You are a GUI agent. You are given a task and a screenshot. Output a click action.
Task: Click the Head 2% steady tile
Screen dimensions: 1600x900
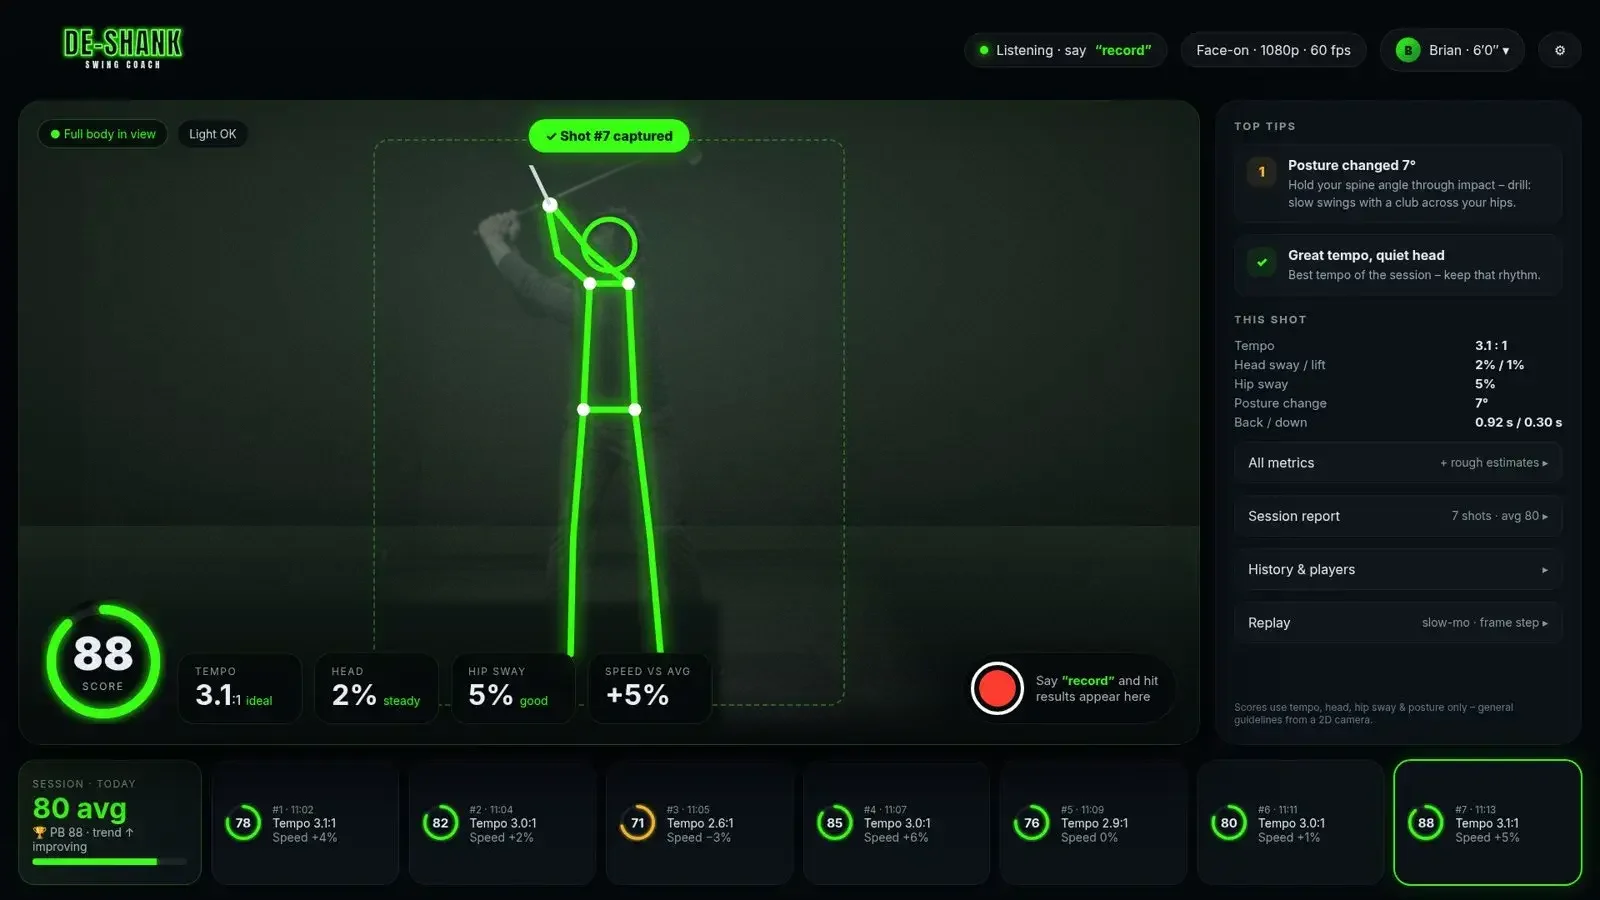[376, 688]
